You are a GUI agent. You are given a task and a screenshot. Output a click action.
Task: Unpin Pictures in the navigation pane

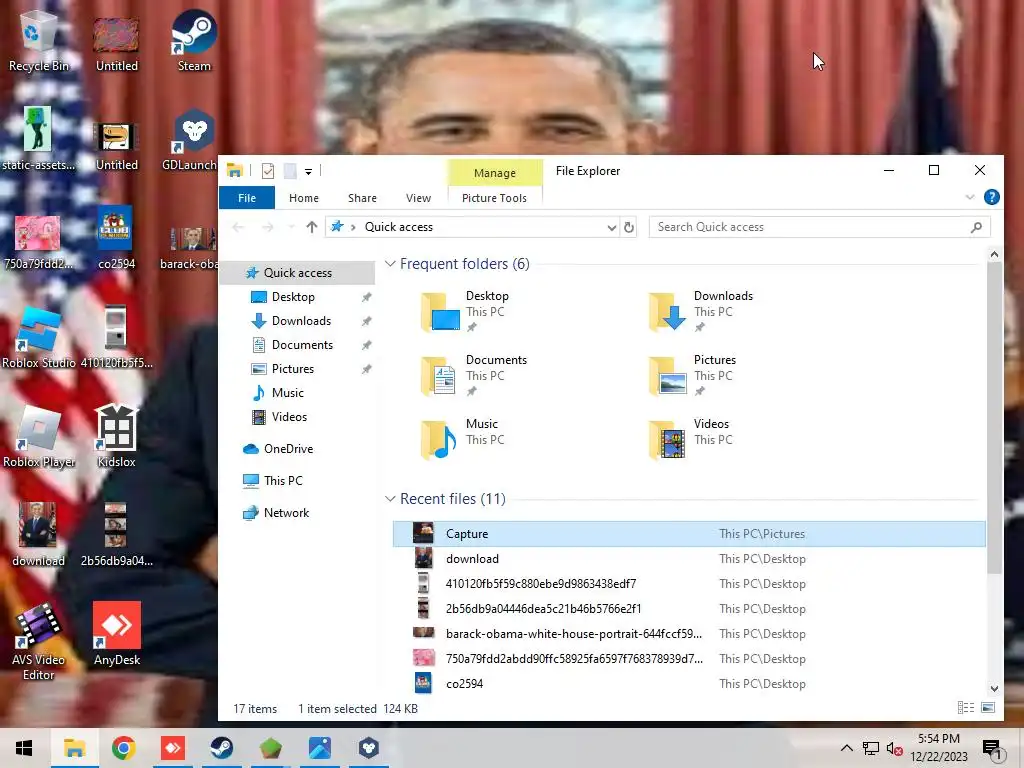pos(367,369)
